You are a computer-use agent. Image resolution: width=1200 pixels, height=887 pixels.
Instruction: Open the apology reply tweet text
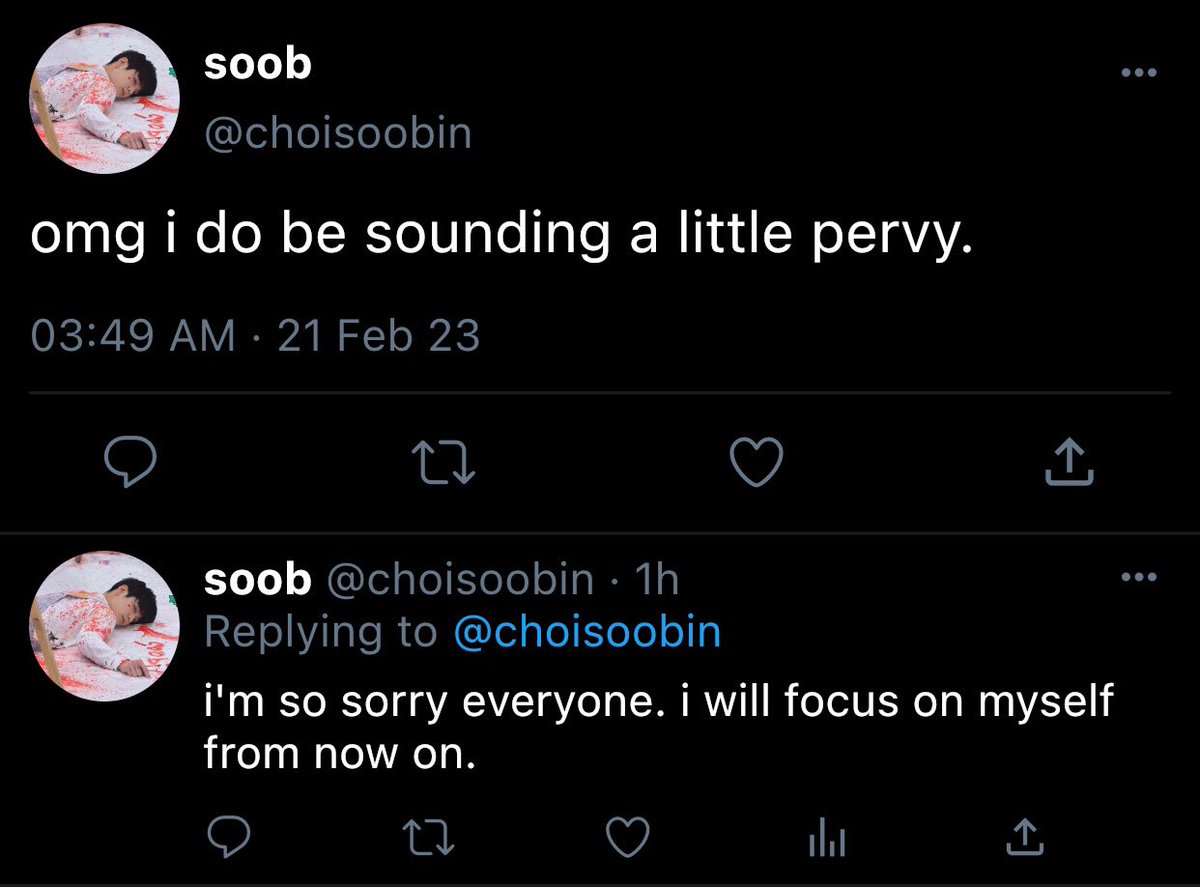click(x=658, y=726)
